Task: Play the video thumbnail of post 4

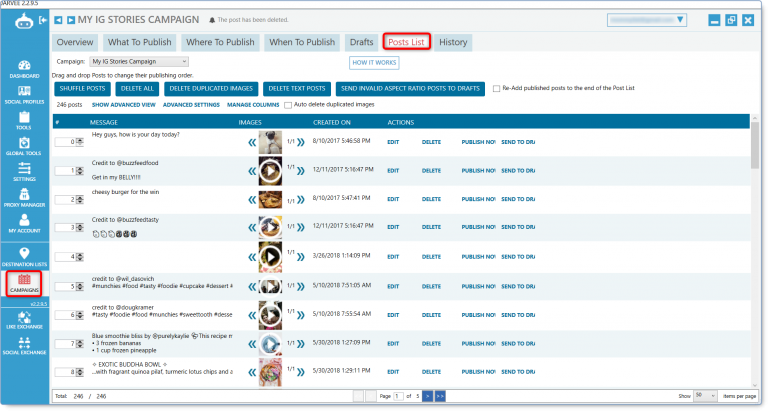Action: [270, 257]
